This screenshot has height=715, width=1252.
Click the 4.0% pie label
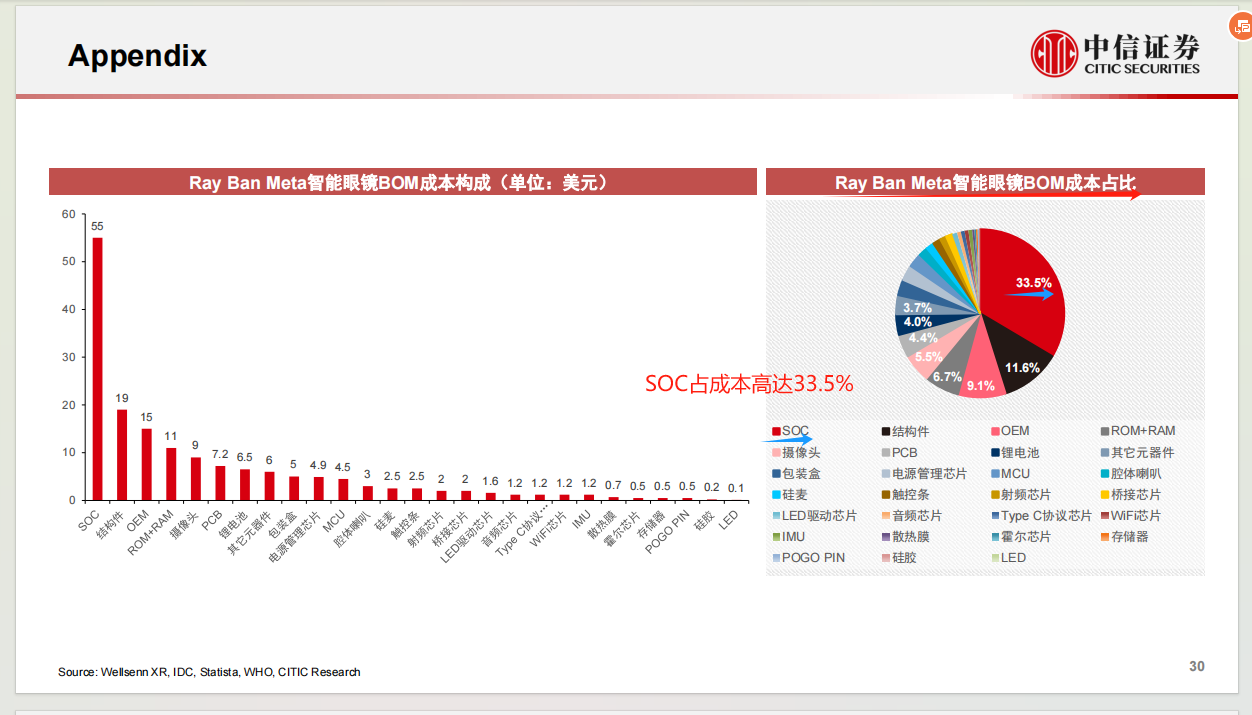click(918, 323)
